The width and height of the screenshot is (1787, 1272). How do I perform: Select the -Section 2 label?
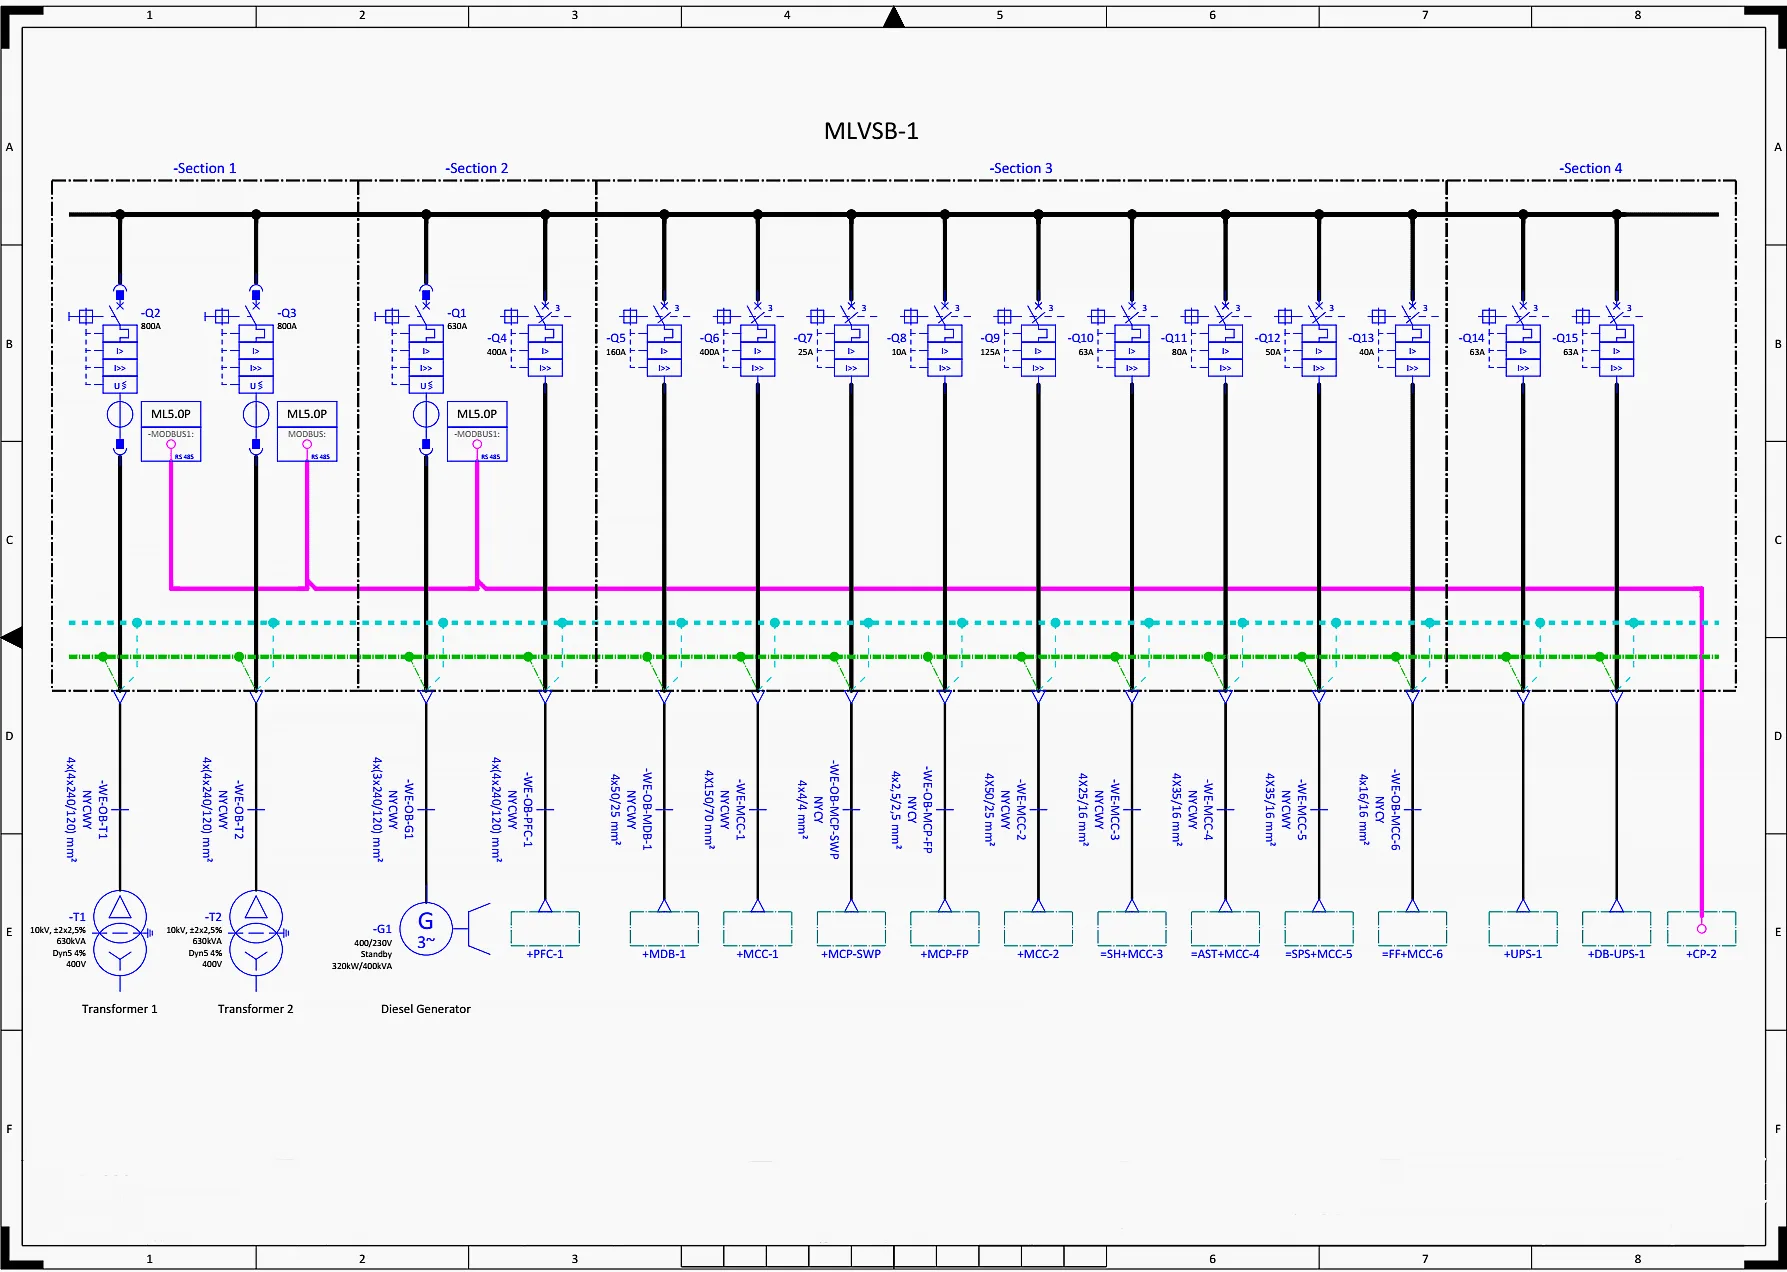[x=477, y=168]
